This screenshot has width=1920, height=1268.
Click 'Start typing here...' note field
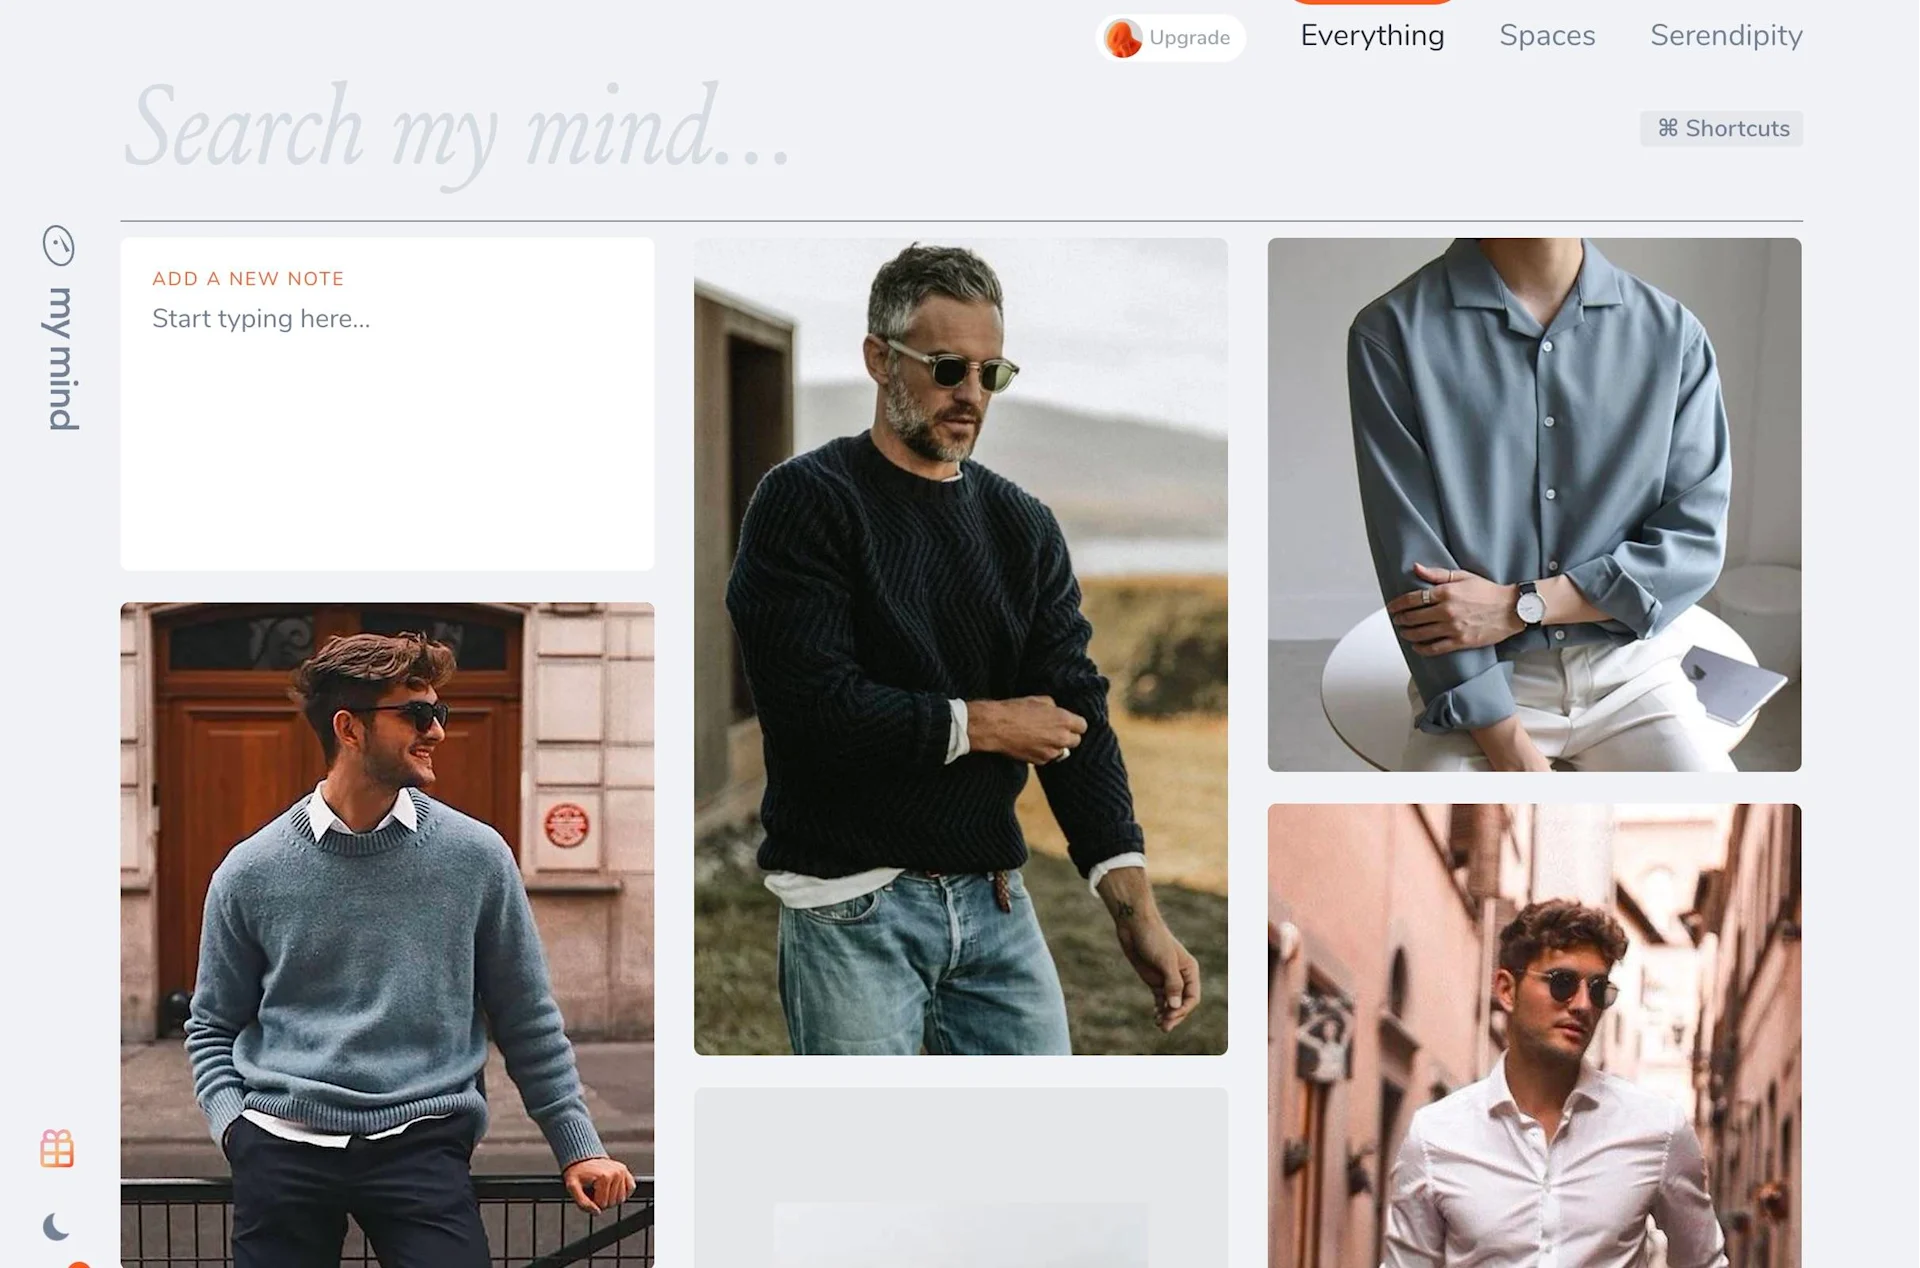click(261, 319)
